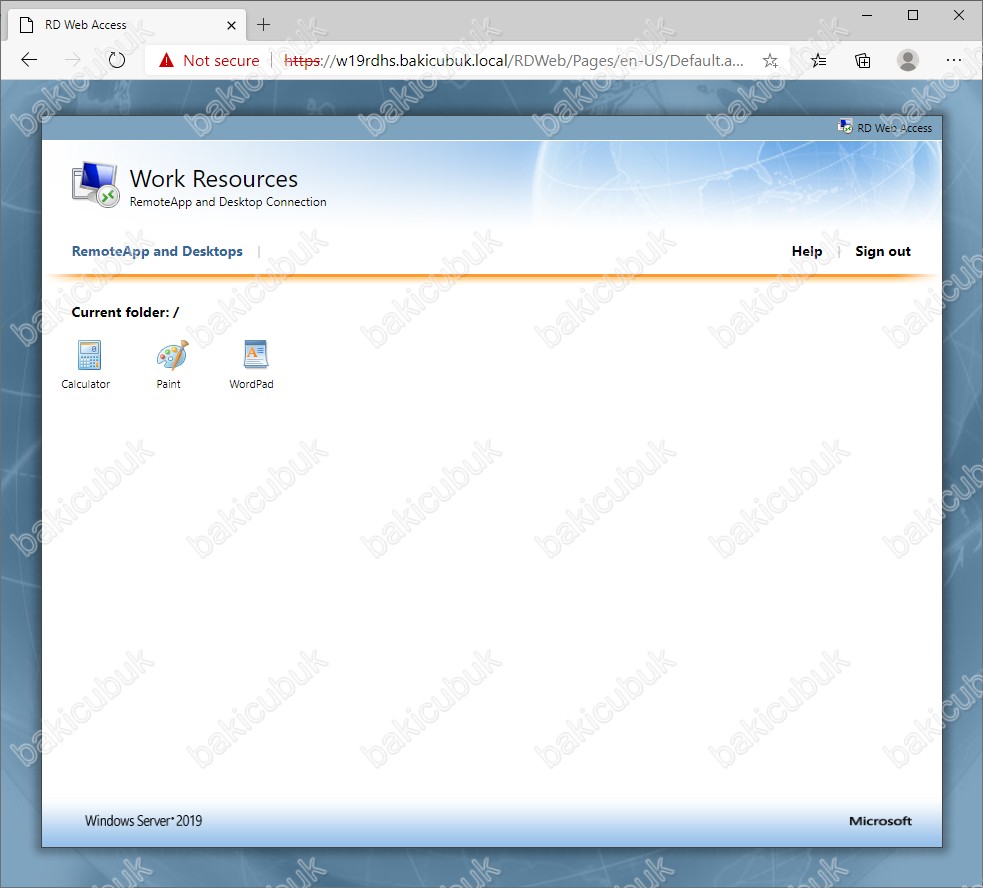Click the WordPad label text

coord(251,384)
